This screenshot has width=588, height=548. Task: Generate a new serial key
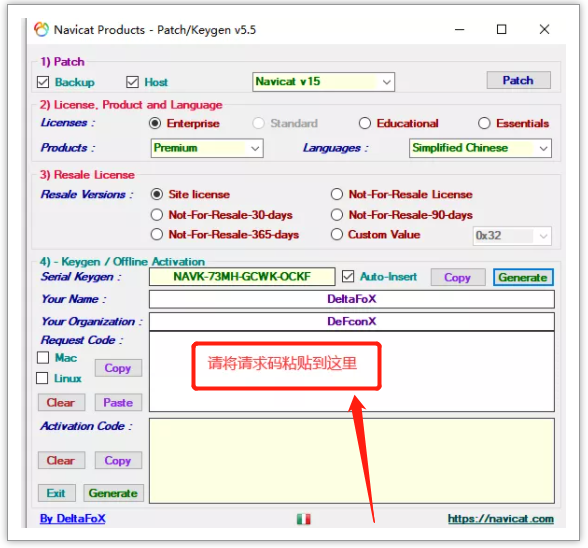coord(523,277)
